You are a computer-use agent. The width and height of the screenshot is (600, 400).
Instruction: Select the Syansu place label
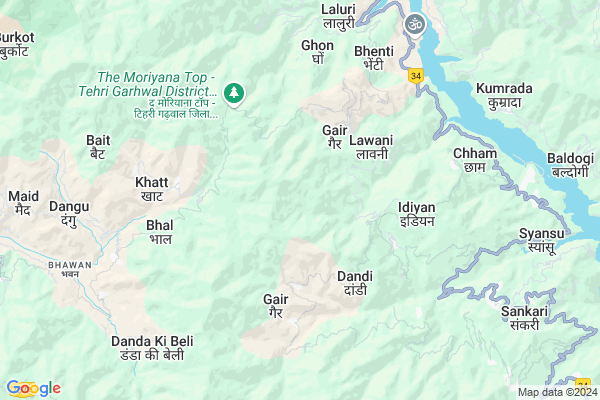(541, 240)
